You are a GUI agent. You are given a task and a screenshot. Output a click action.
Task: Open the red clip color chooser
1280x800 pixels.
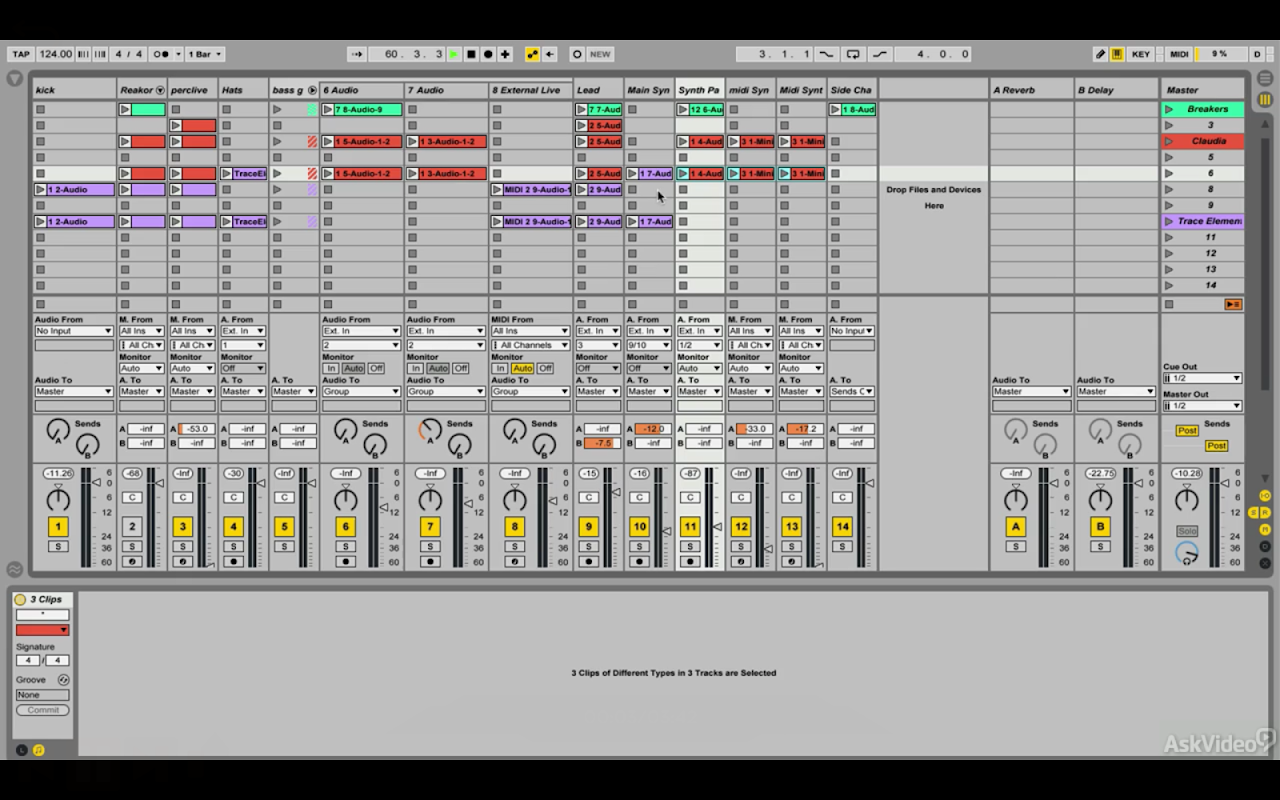tap(42, 630)
